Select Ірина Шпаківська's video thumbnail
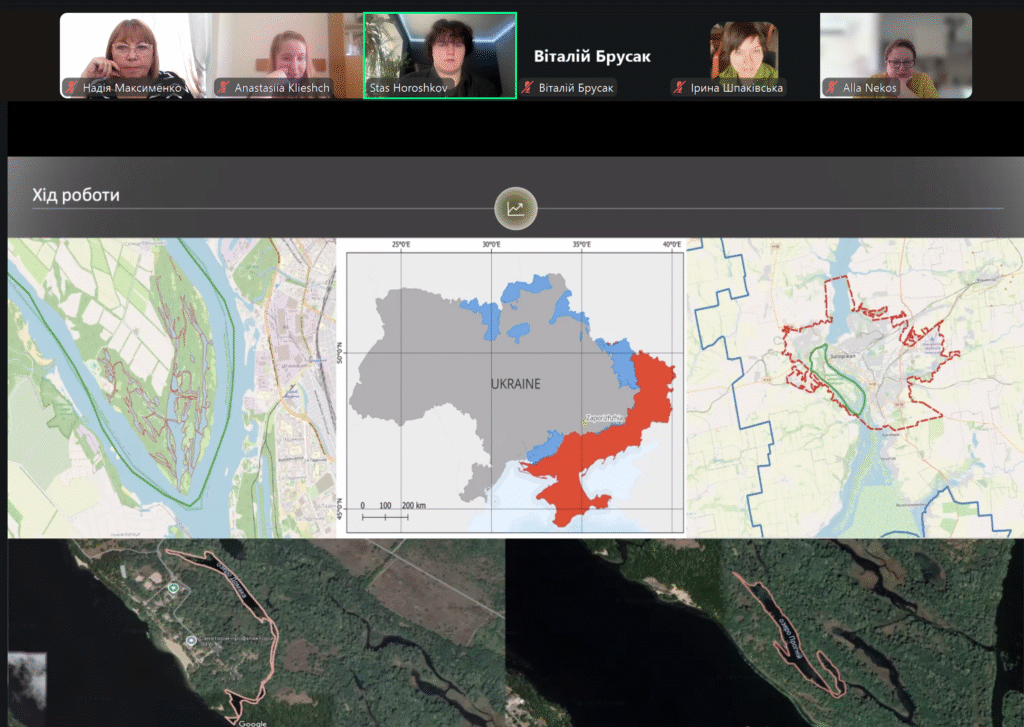The width and height of the screenshot is (1024, 727). (744, 48)
